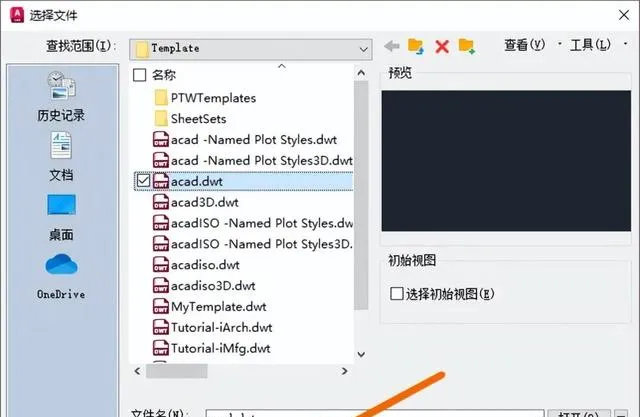Click the horizontal scroll-right arrow
This screenshot has height=417, width=640.
click(x=344, y=371)
